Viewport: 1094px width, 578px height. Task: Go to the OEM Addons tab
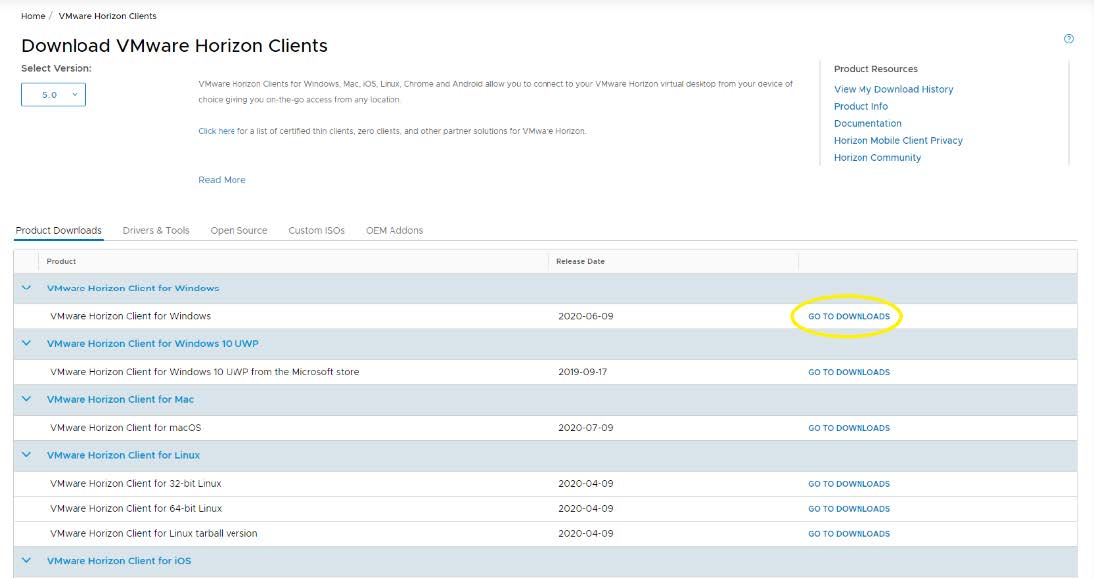click(394, 231)
